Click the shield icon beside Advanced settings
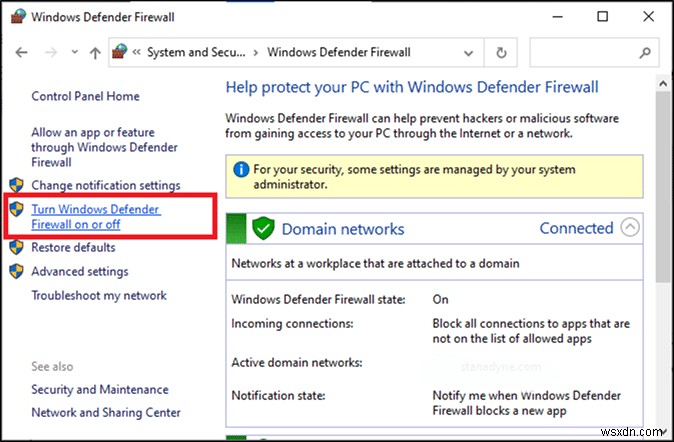The image size is (674, 442). [x=16, y=271]
